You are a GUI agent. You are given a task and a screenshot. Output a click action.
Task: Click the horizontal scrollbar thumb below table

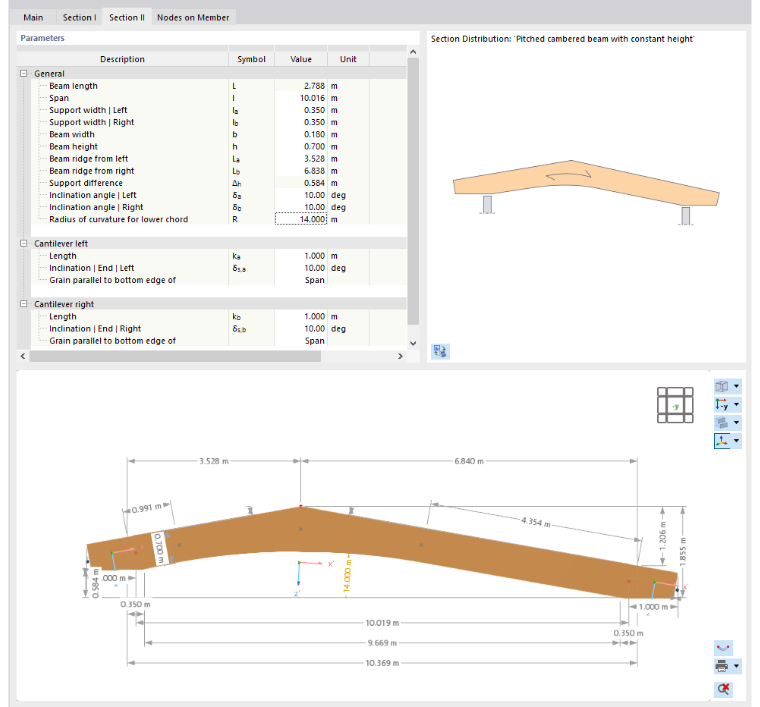175,356
